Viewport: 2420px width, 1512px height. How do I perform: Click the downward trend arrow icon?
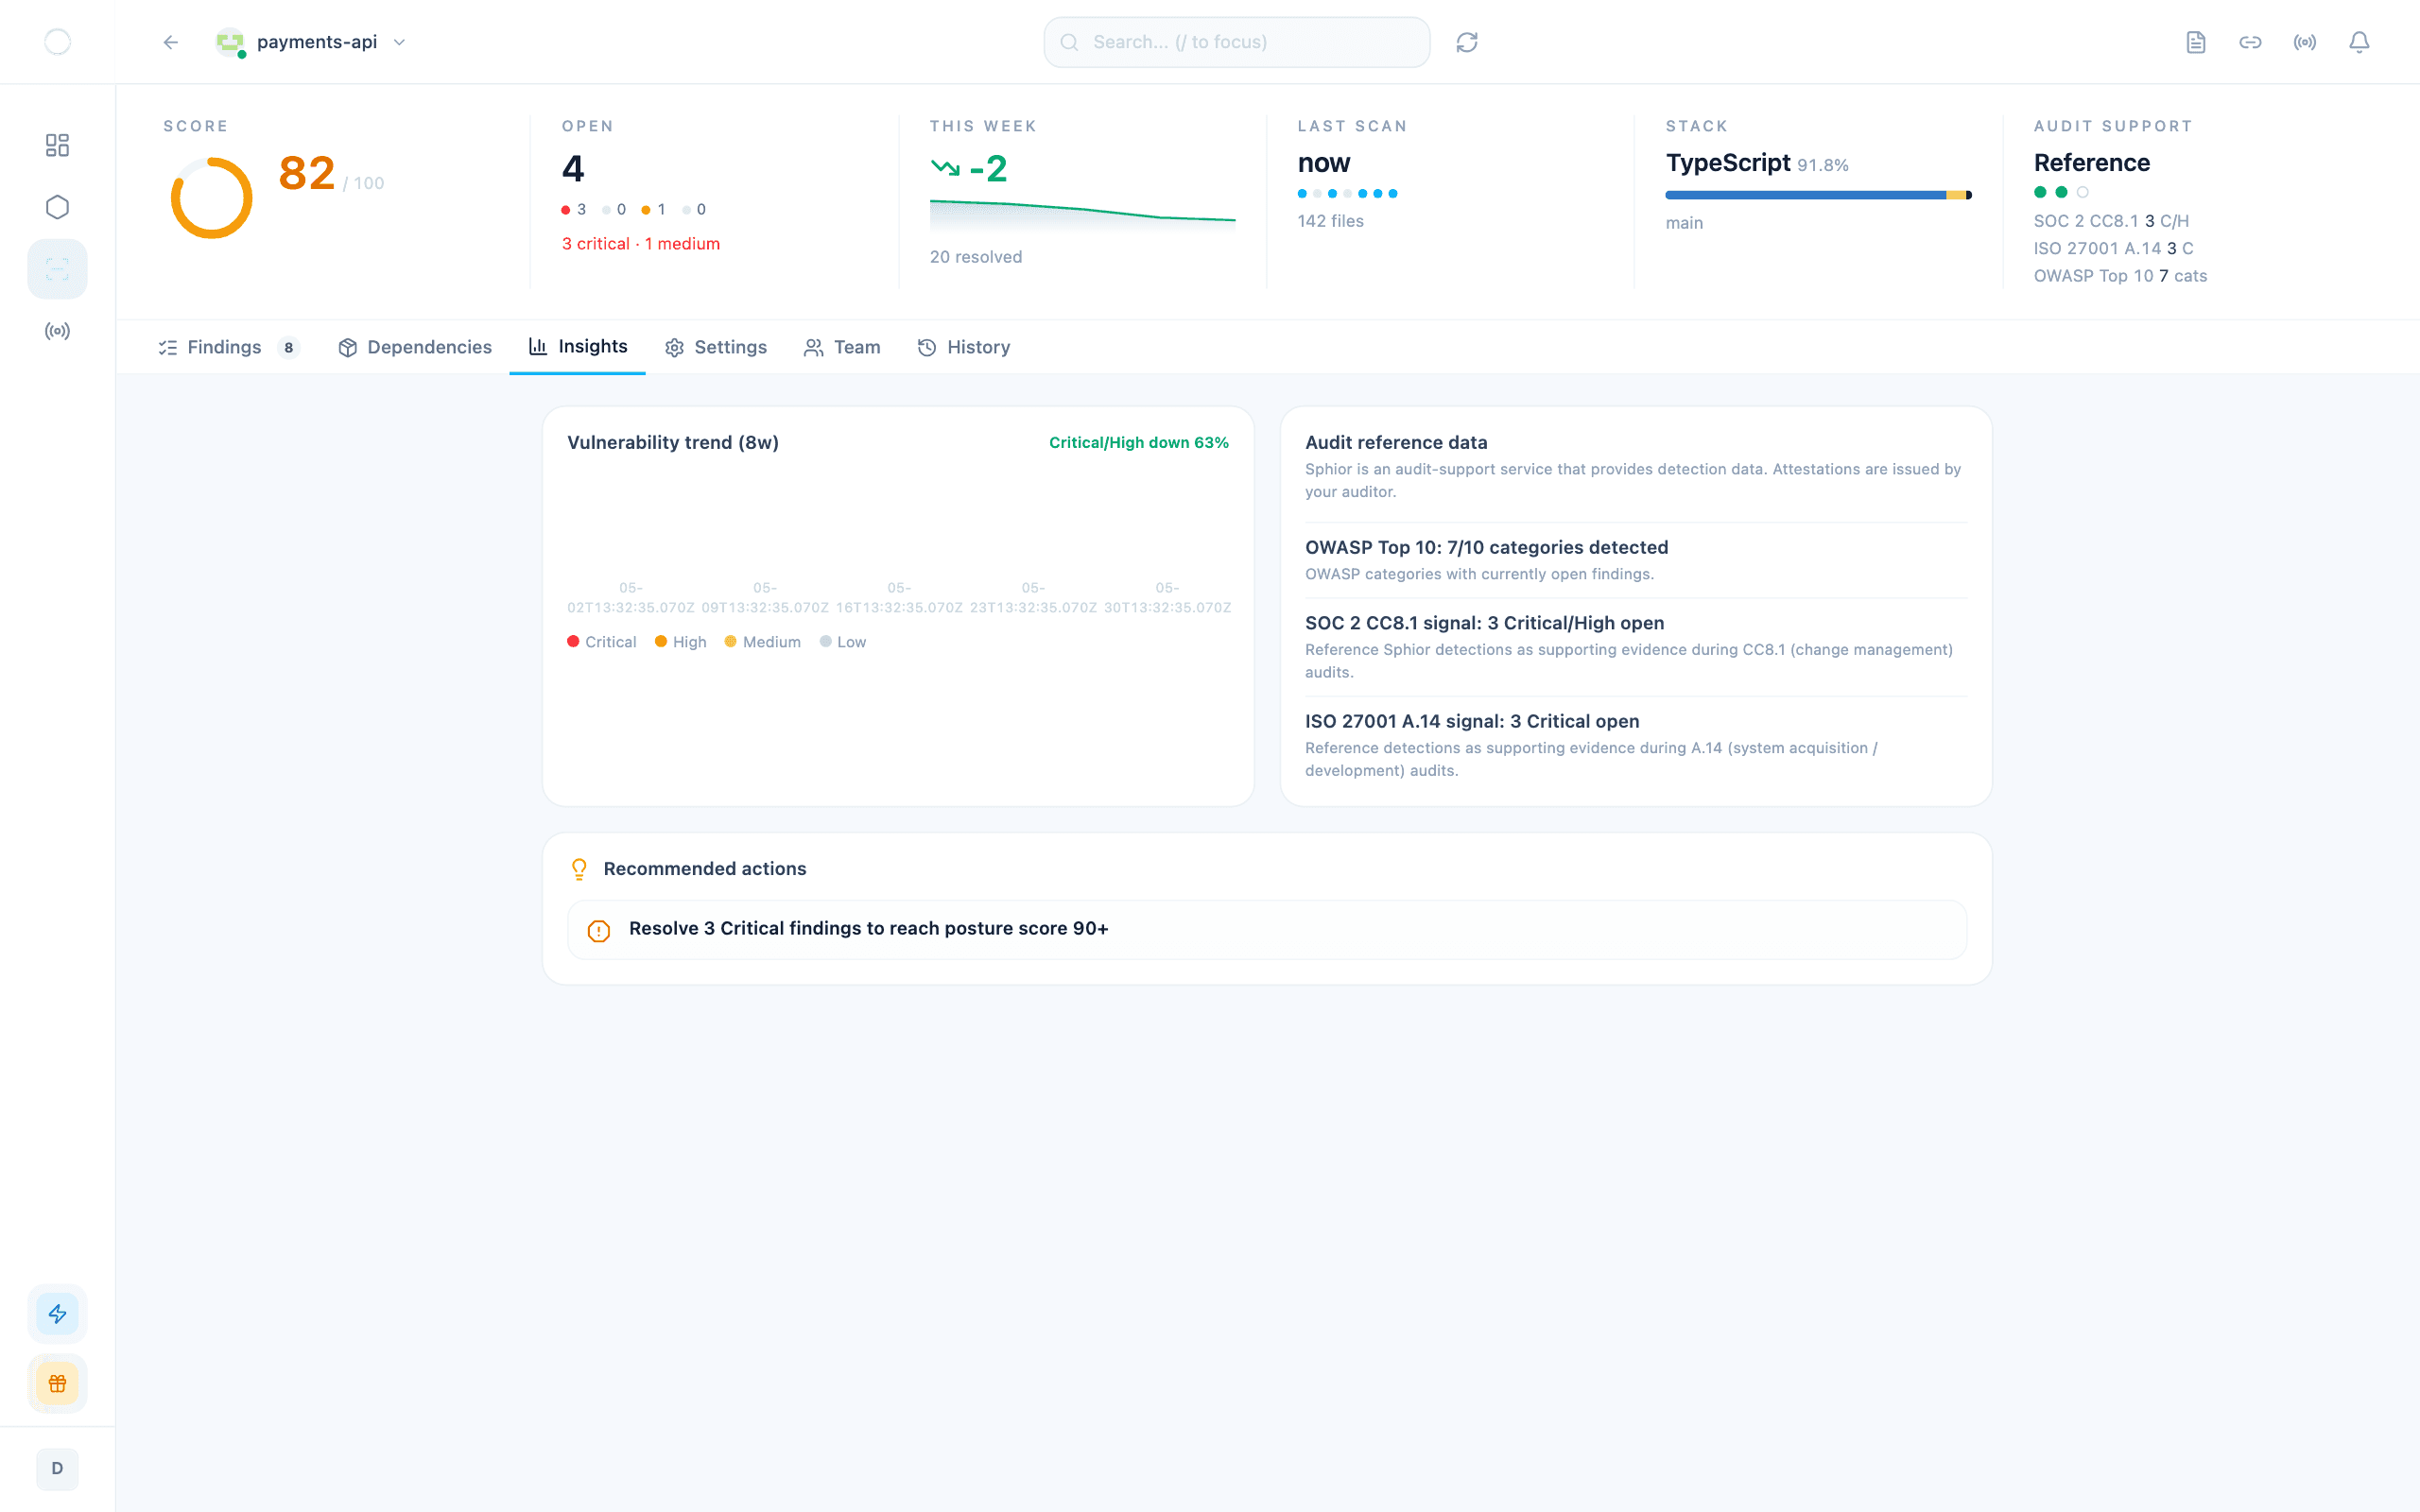(x=945, y=168)
